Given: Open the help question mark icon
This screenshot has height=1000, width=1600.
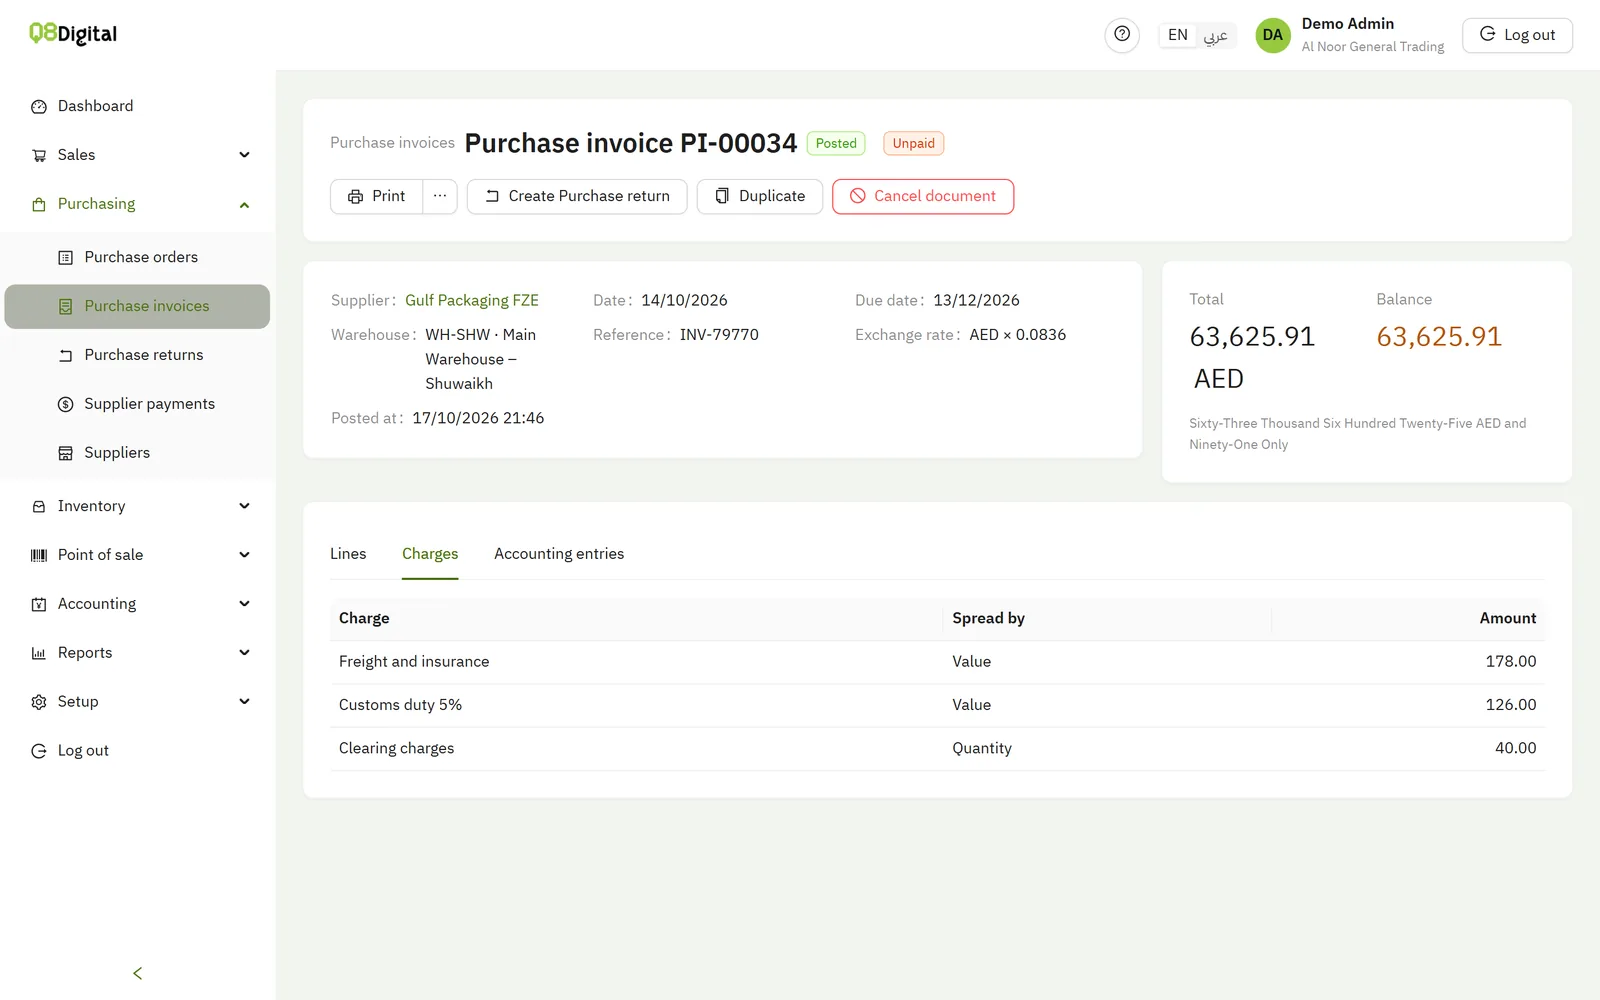Looking at the screenshot, I should point(1122,35).
